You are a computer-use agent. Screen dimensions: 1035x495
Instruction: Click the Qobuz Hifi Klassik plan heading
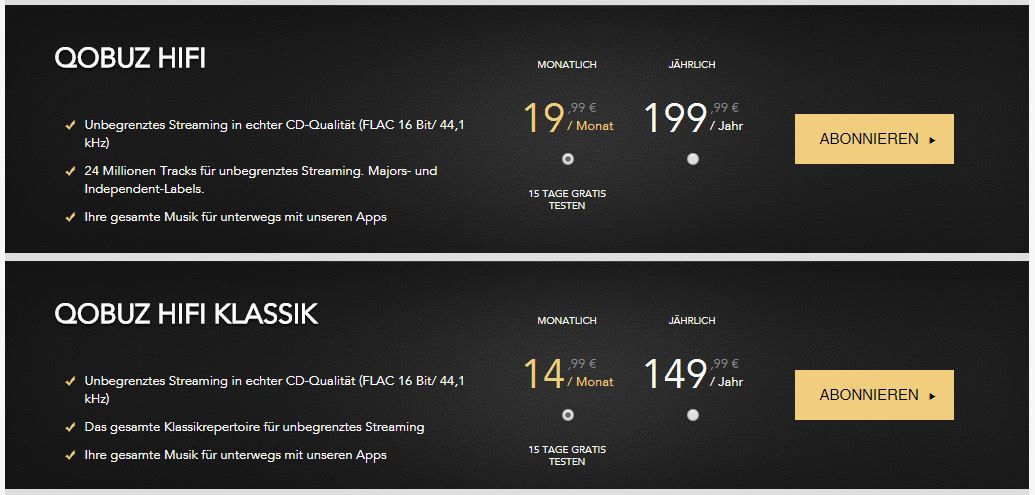(186, 314)
